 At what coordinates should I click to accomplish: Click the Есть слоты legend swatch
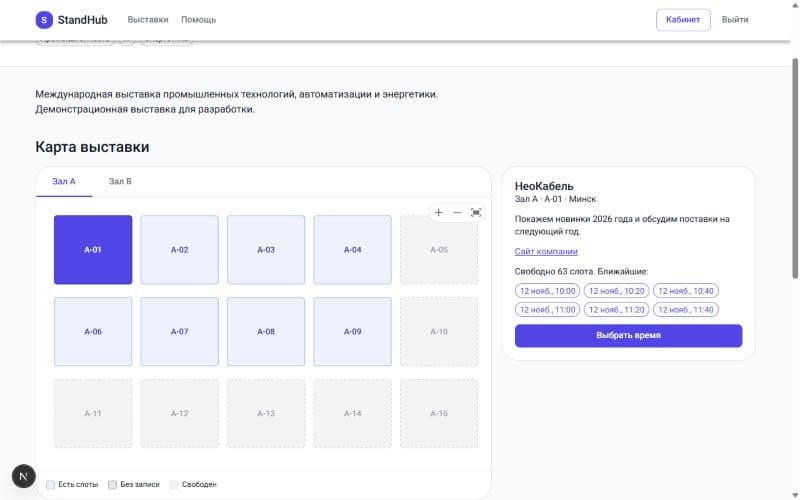click(51, 485)
